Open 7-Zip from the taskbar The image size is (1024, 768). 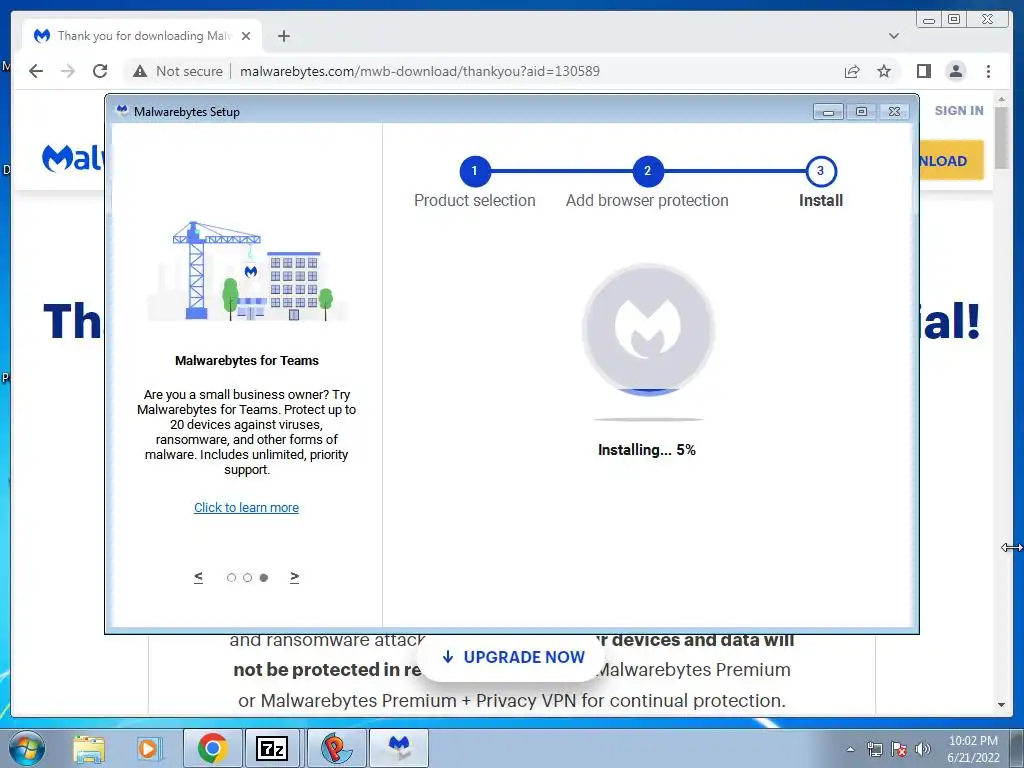(x=272, y=748)
